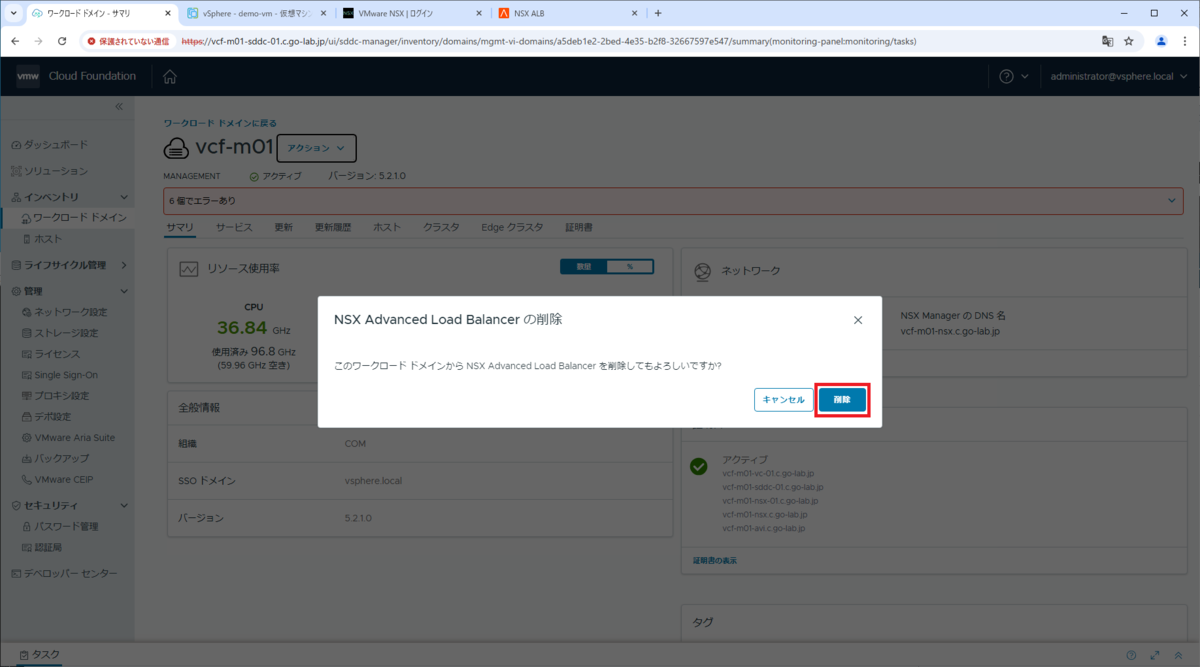Cancel the deletion via キャンセル button

[784, 400]
